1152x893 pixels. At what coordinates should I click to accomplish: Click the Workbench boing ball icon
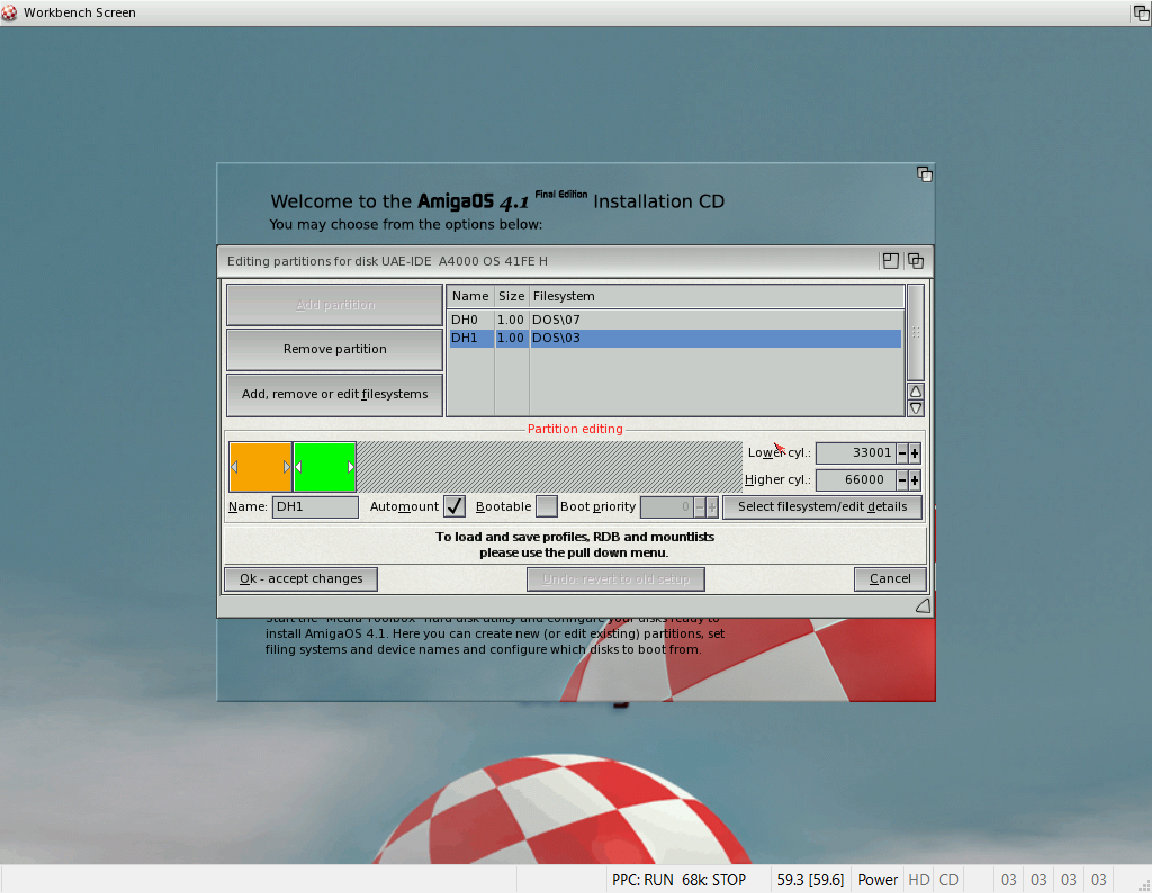click(x=9, y=12)
